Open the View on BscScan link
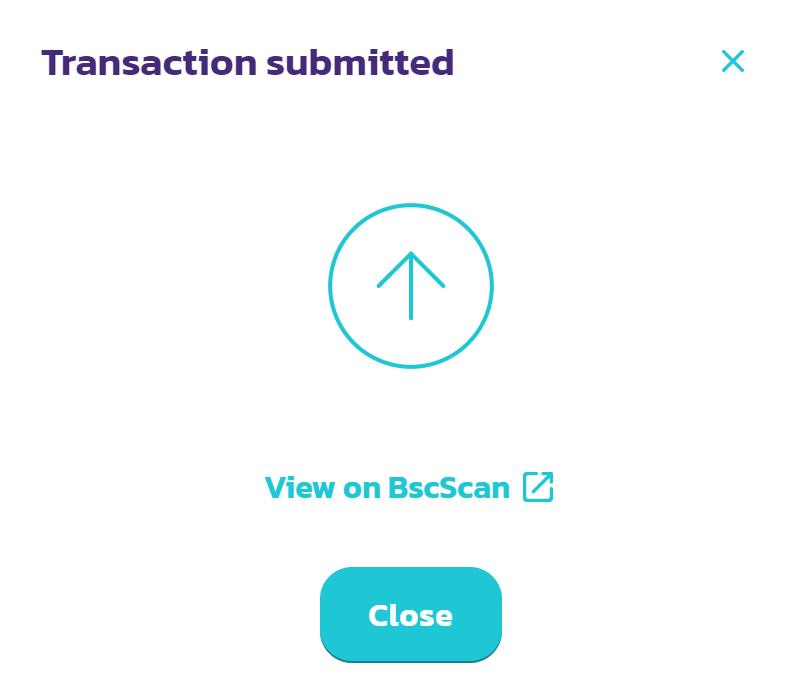The image size is (810, 697). (x=388, y=488)
